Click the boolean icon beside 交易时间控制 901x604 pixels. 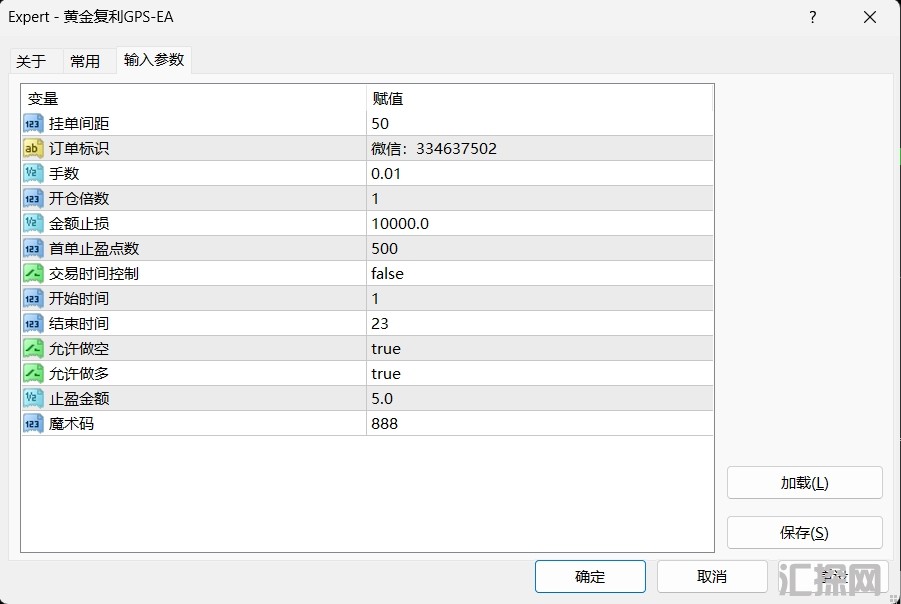[33, 274]
